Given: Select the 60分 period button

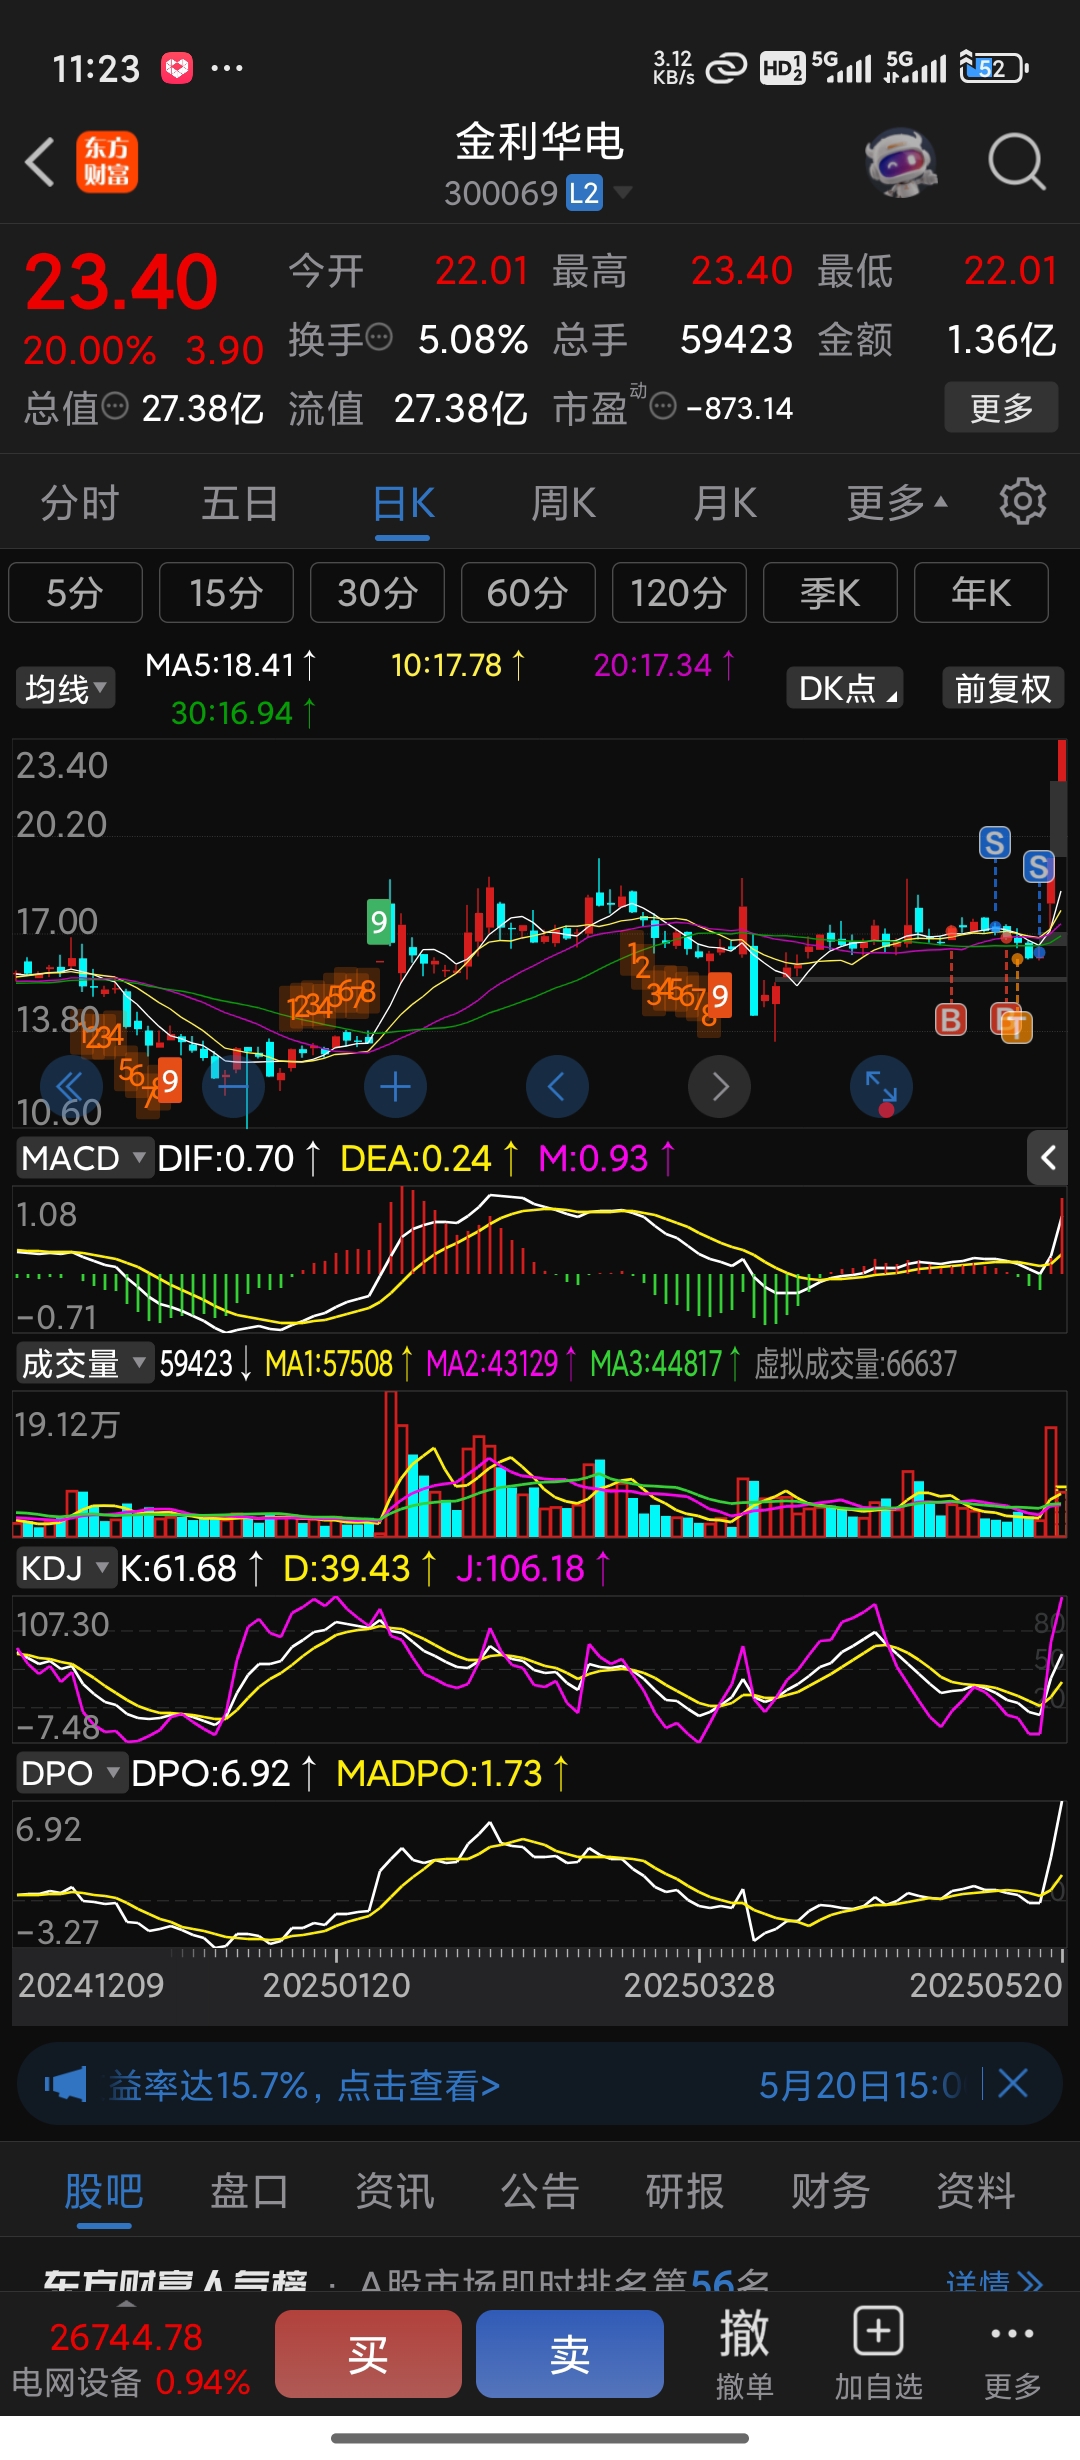Looking at the screenshot, I should pyautogui.click(x=528, y=593).
